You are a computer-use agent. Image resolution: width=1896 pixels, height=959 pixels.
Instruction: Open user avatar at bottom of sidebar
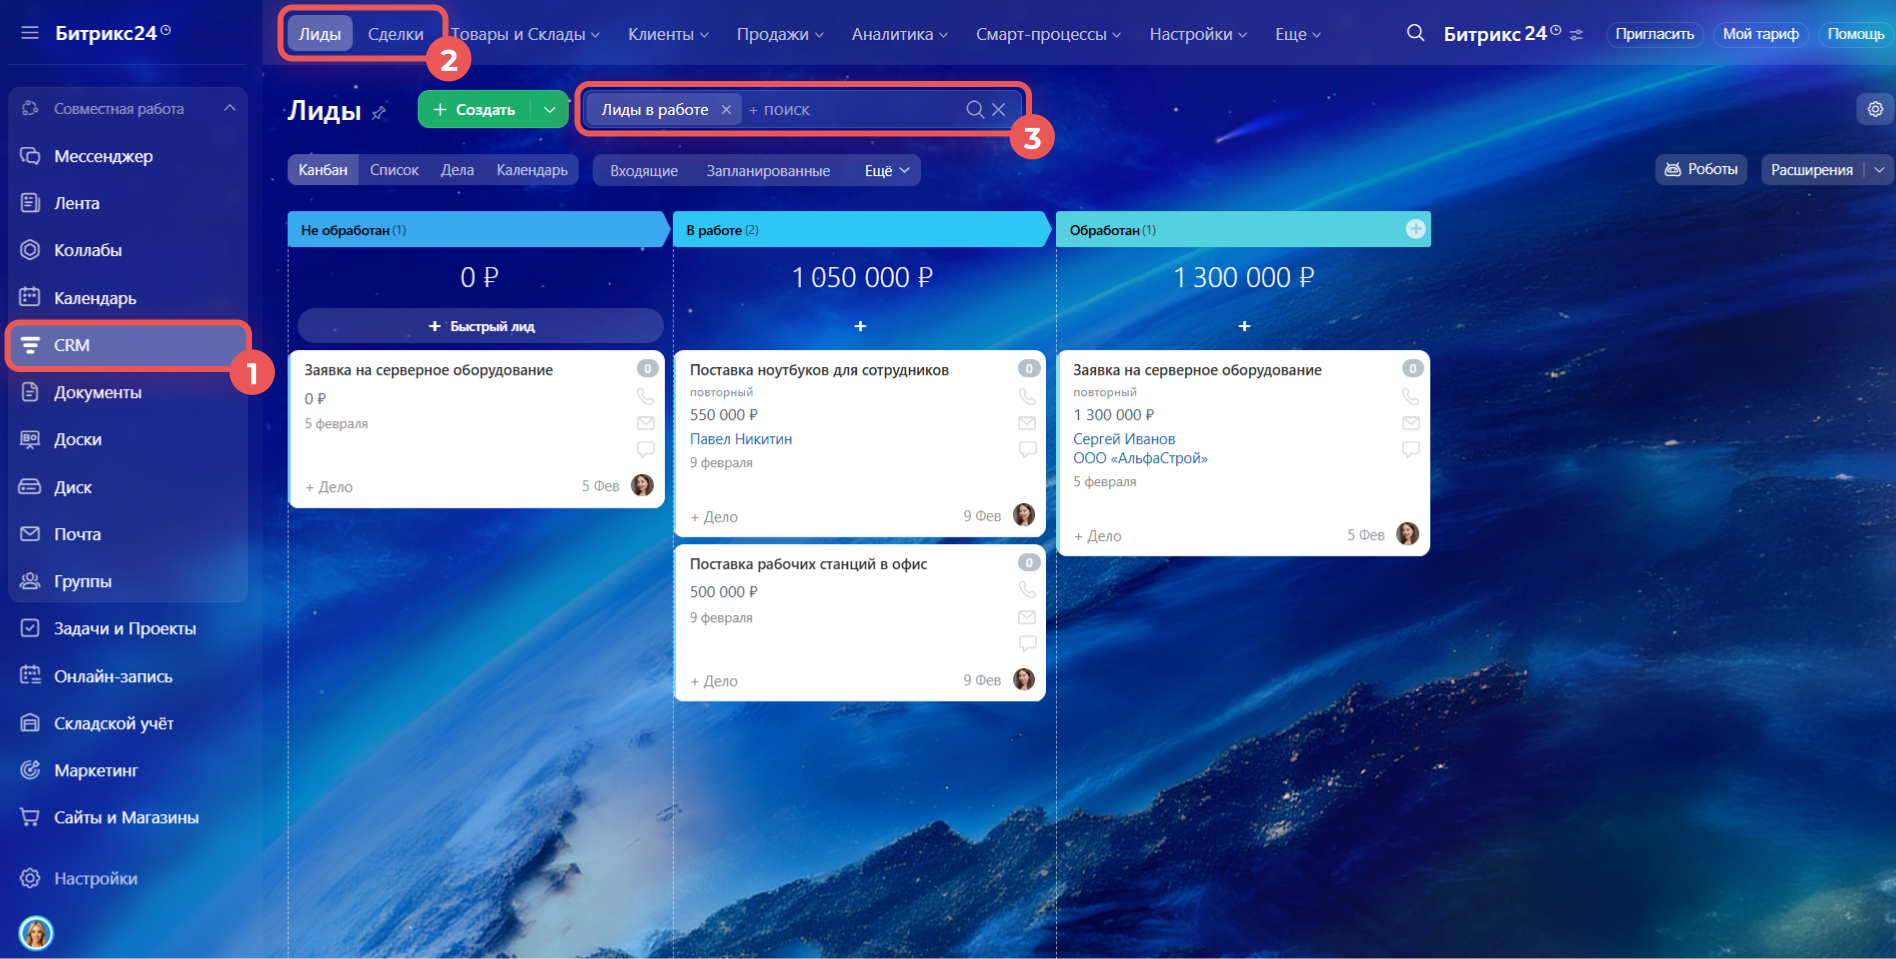tap(36, 933)
